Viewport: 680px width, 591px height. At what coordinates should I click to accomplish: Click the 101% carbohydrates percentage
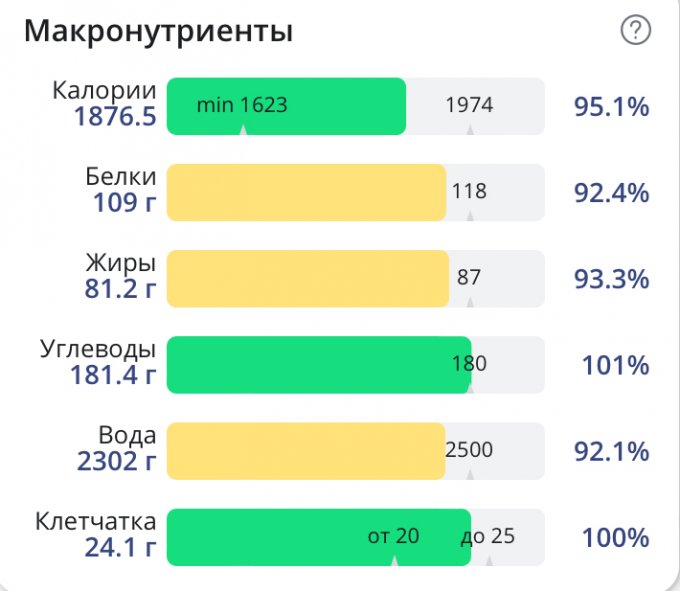click(x=615, y=365)
